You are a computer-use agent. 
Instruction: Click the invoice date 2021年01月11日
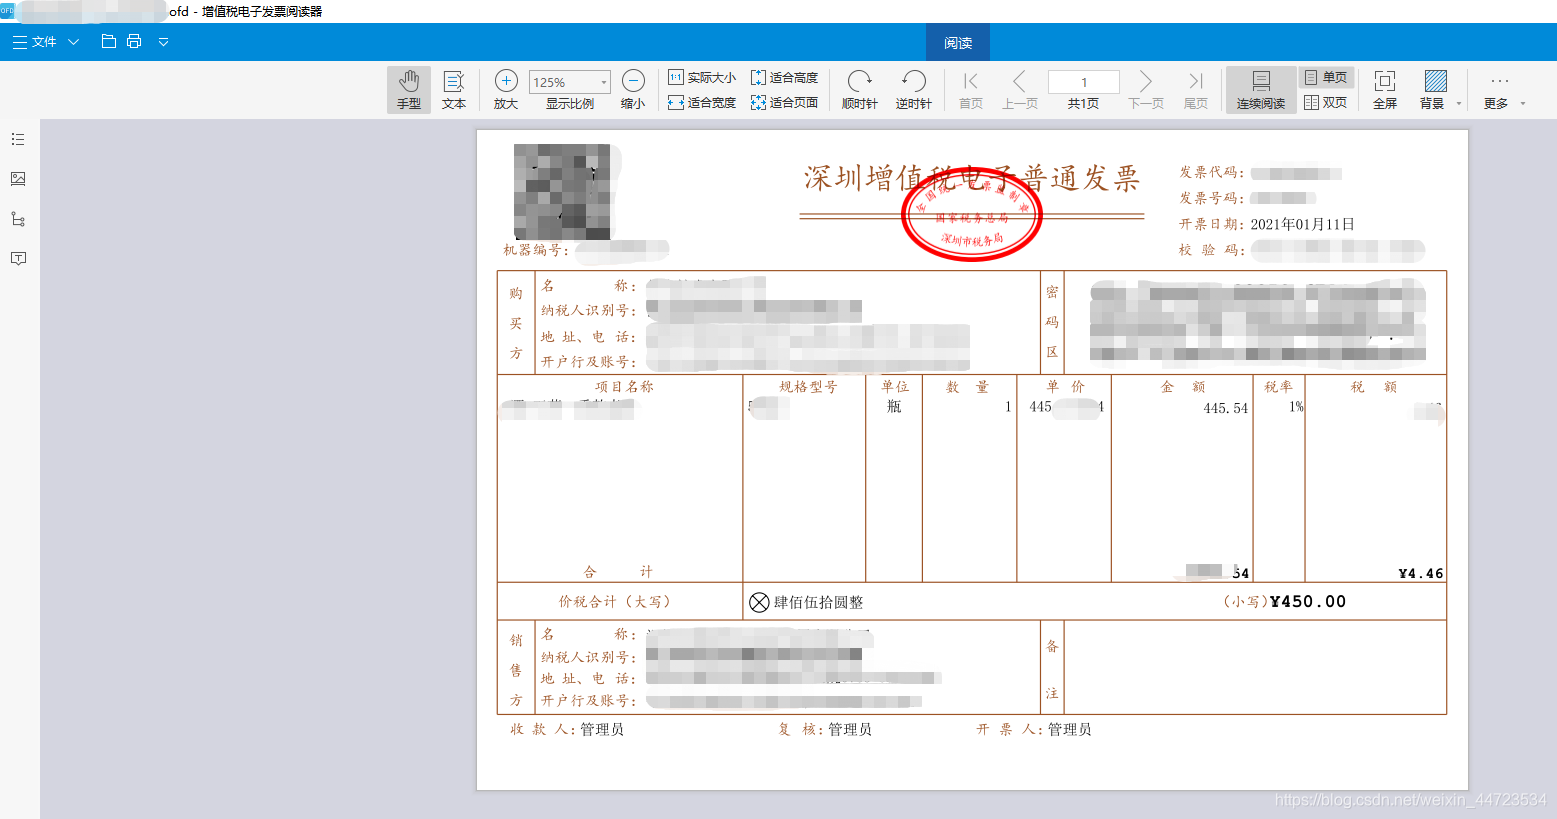1302,224
